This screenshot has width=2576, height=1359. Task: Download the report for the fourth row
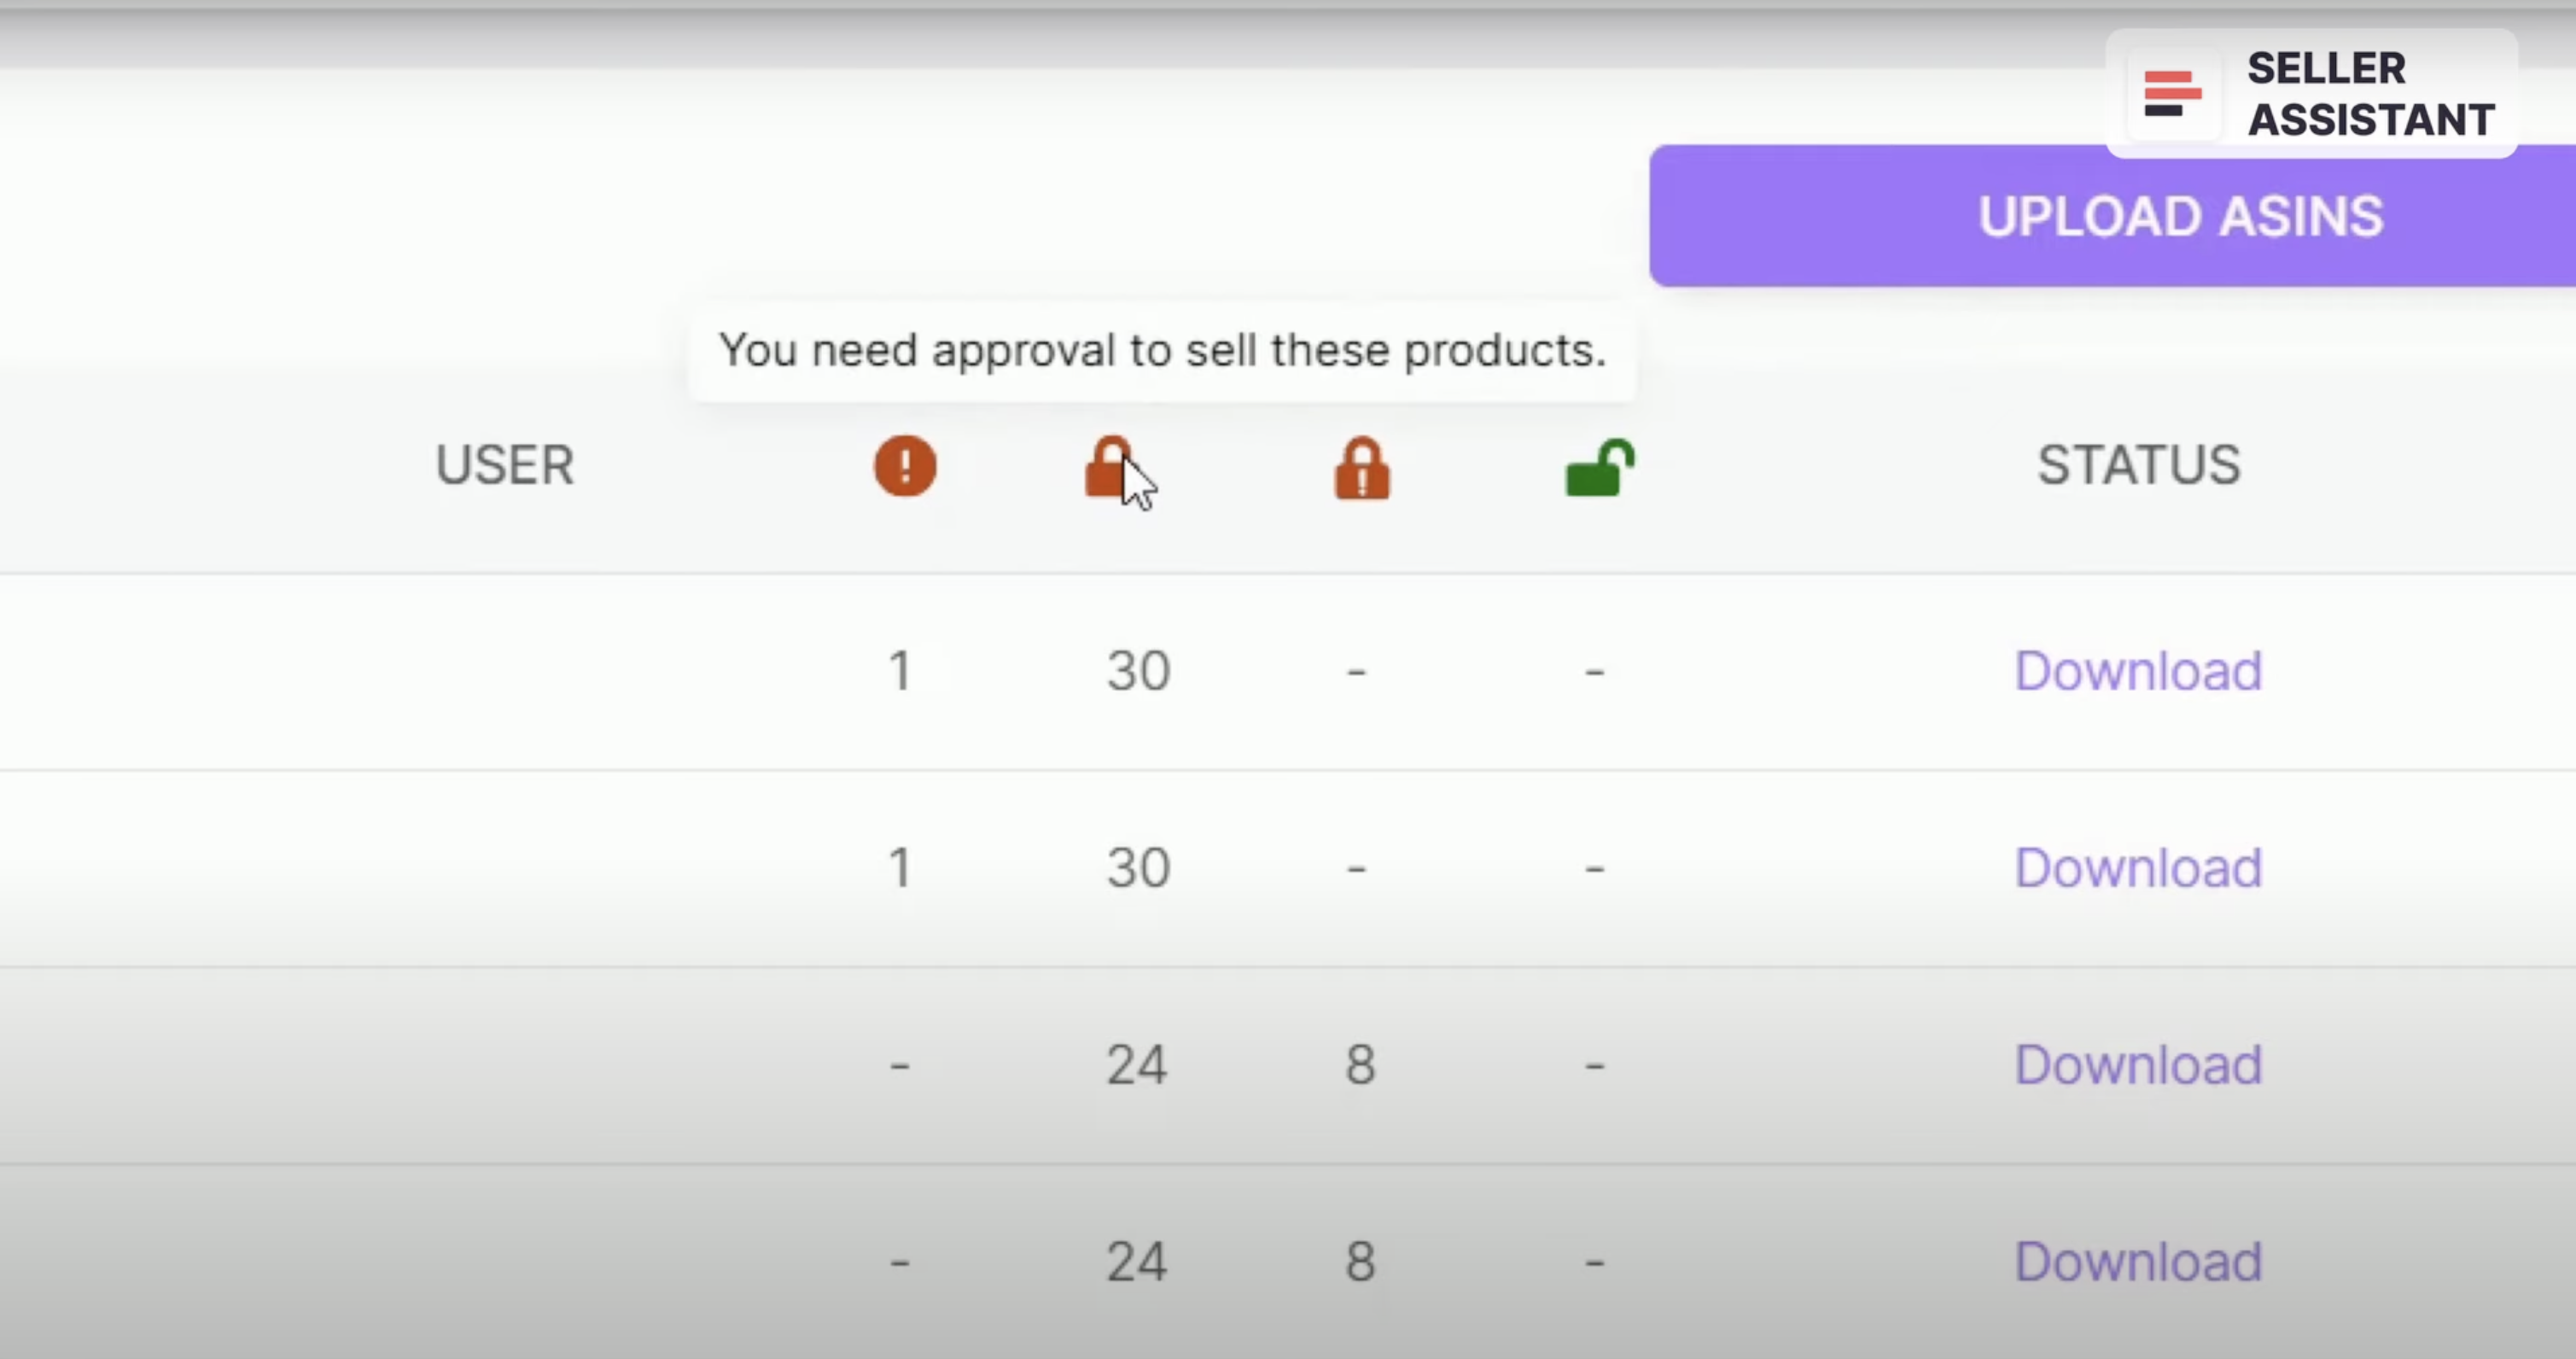[x=2137, y=1261]
